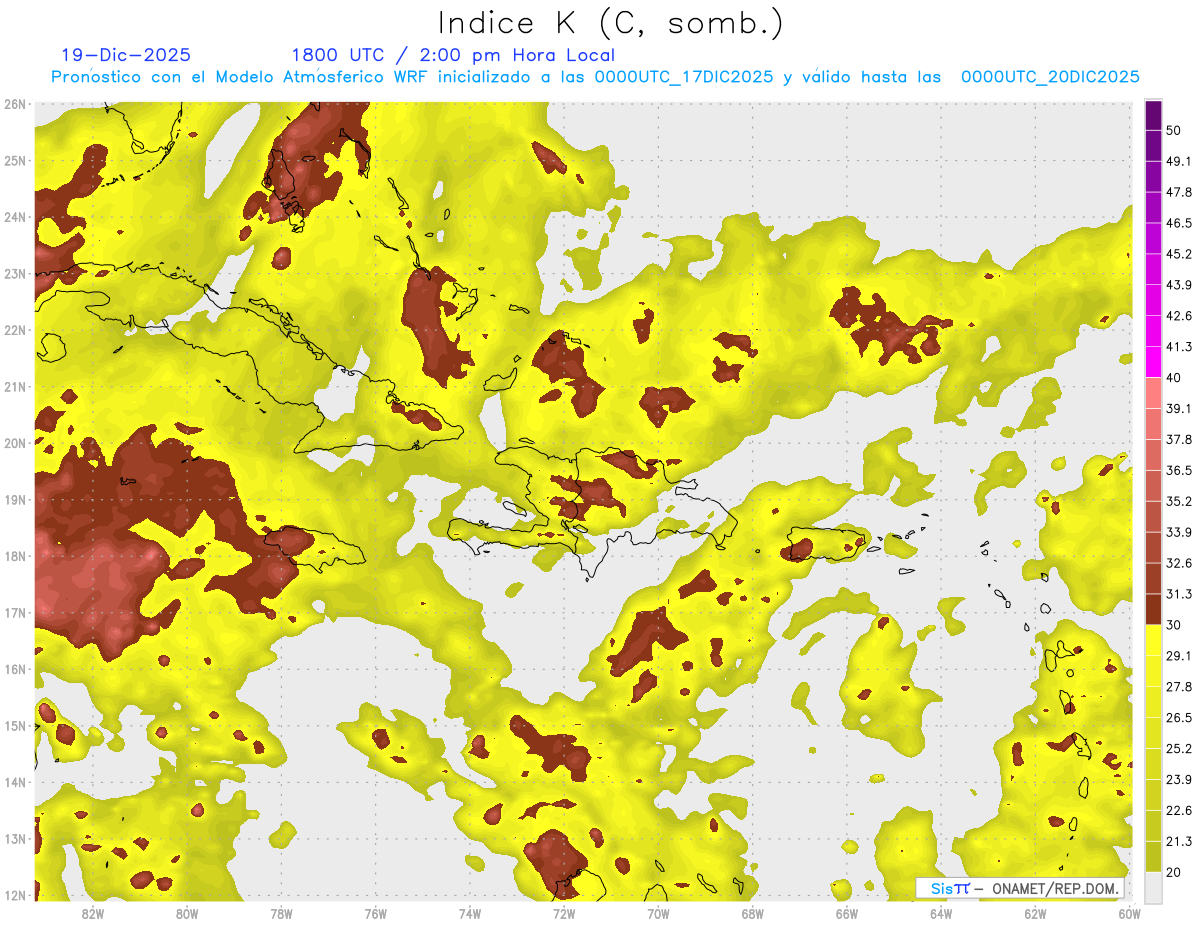Image resolution: width=1200 pixels, height=927 pixels.
Task: Click the '22N' latitude axis label
Action: coord(15,330)
